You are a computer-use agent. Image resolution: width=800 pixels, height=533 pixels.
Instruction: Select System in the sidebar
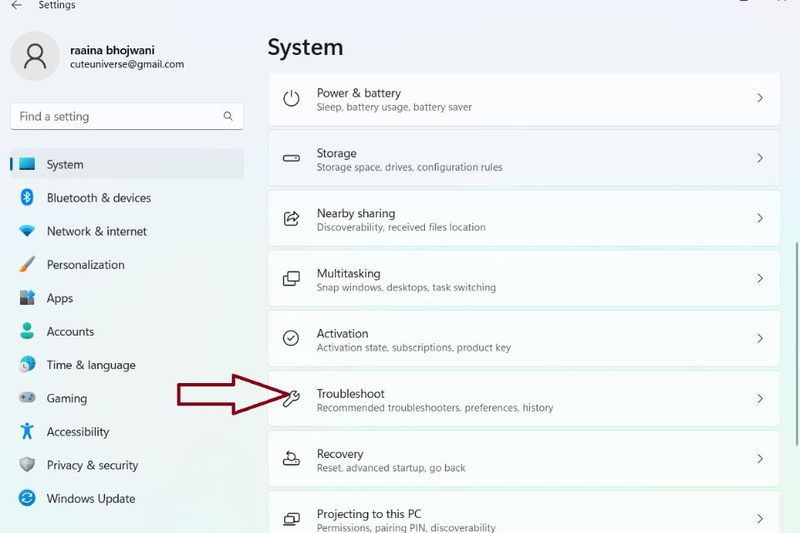[127, 164]
